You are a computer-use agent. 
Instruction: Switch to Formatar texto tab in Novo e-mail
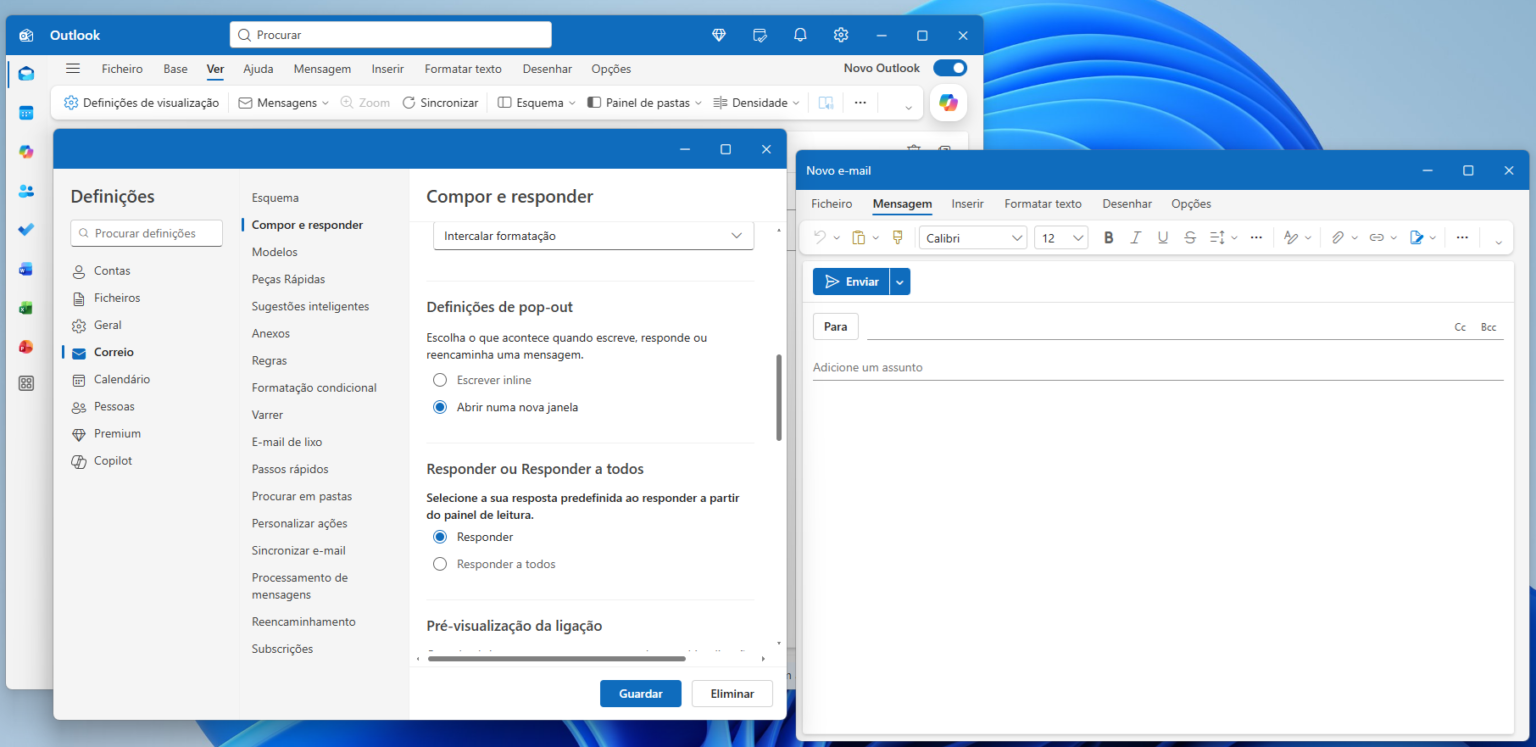click(x=1043, y=204)
